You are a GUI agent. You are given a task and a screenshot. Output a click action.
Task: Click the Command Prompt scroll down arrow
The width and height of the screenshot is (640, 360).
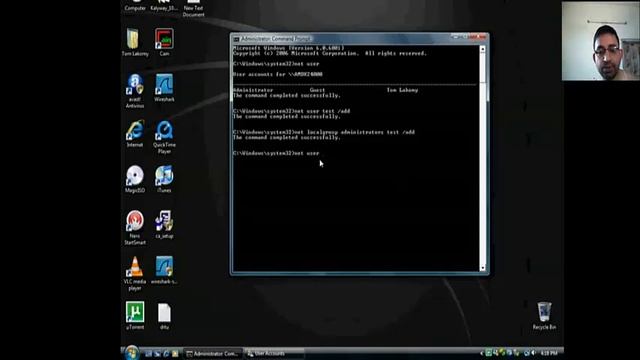pyautogui.click(x=482, y=268)
